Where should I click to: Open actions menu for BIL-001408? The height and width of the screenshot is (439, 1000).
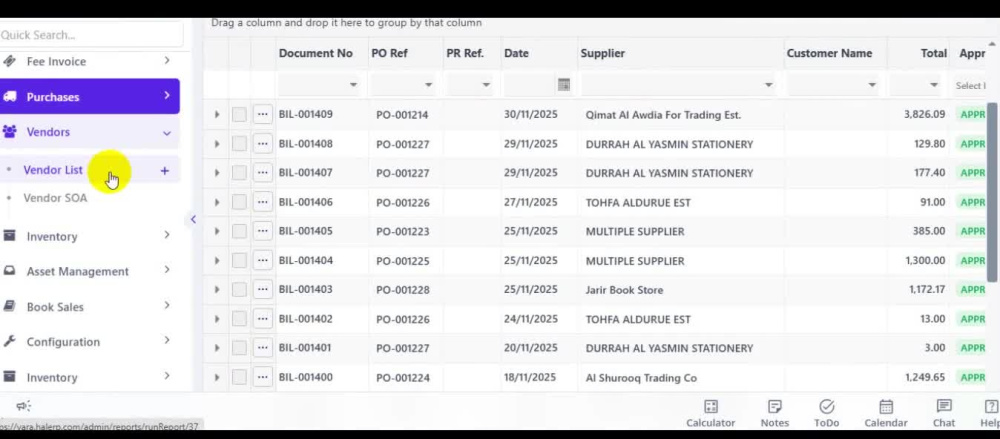262,144
